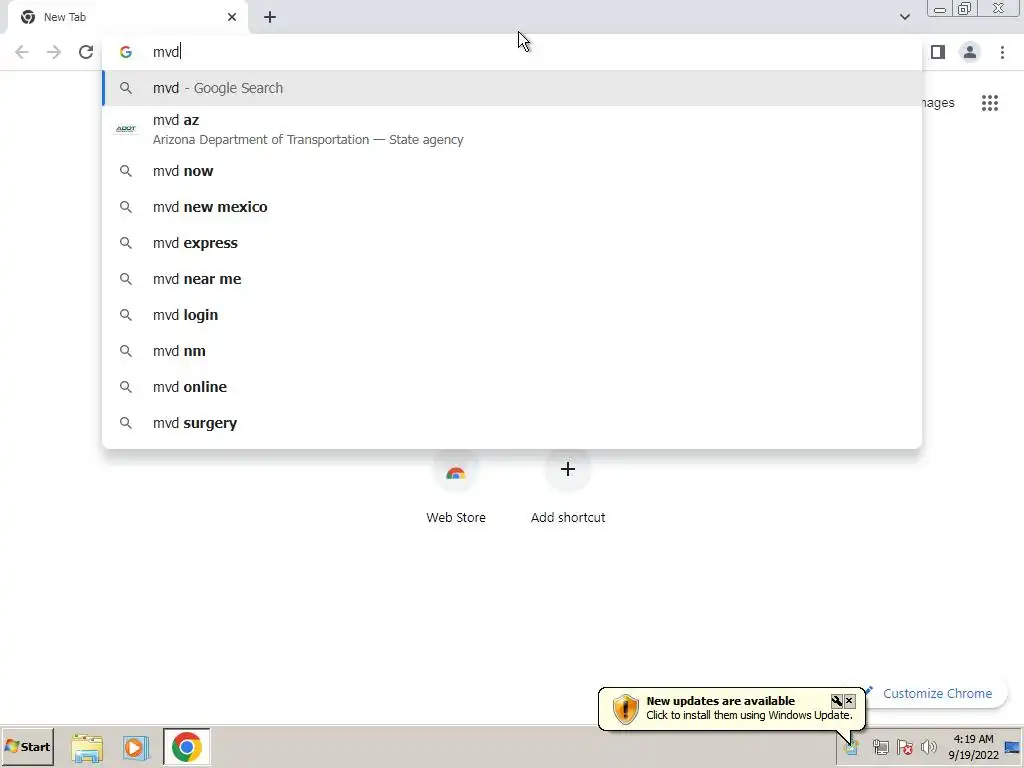Open the Windows Start button
Screen dimensions: 1024x768
coord(27,746)
